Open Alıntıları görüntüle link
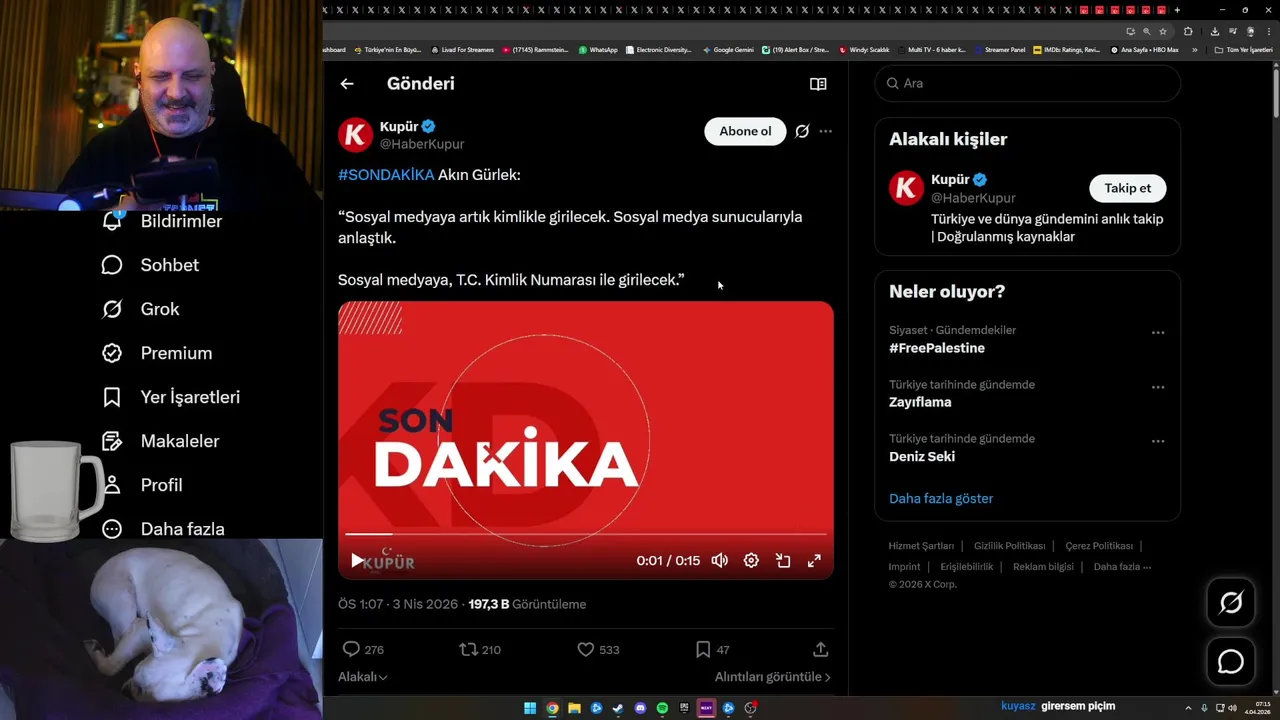The height and width of the screenshot is (720, 1280). click(x=772, y=677)
